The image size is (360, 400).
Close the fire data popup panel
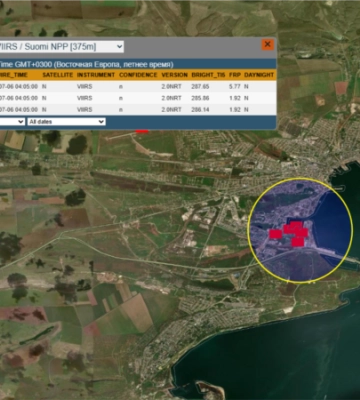click(267, 44)
